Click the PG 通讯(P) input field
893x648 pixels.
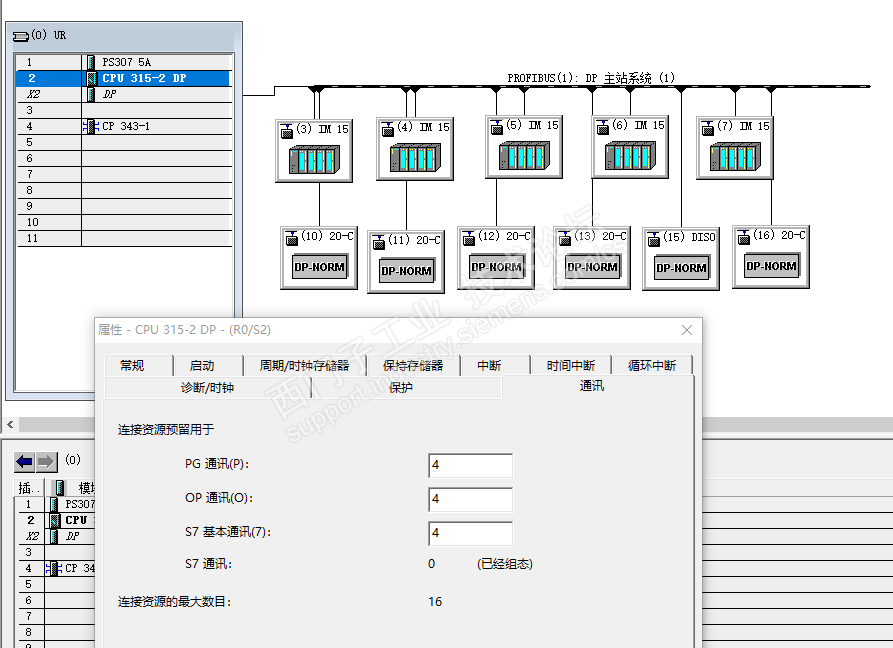[470, 465]
